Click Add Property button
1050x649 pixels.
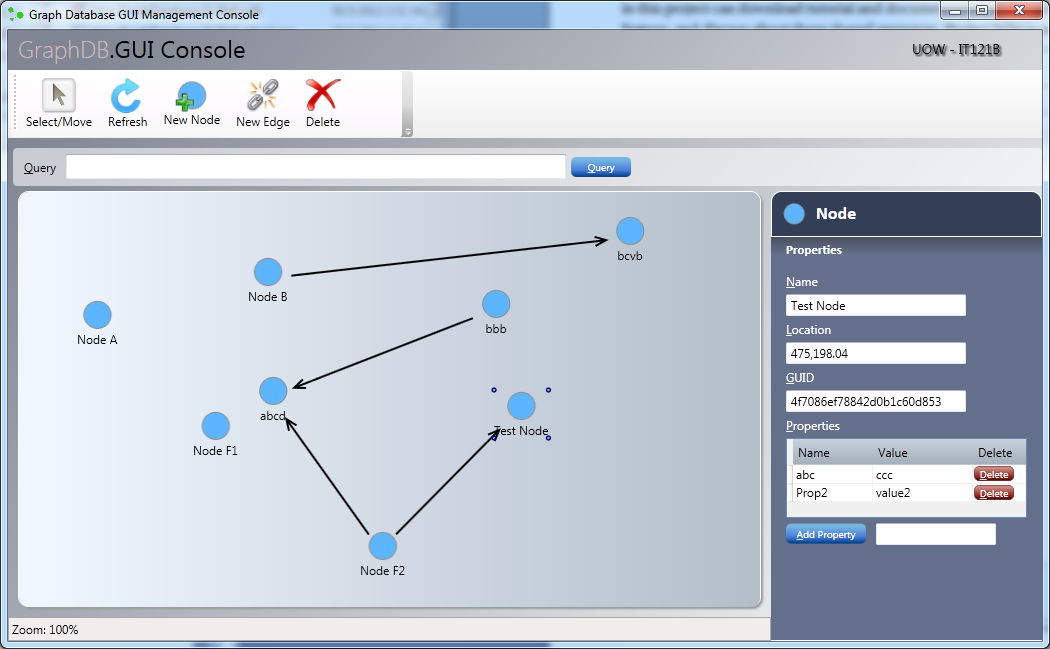click(825, 533)
